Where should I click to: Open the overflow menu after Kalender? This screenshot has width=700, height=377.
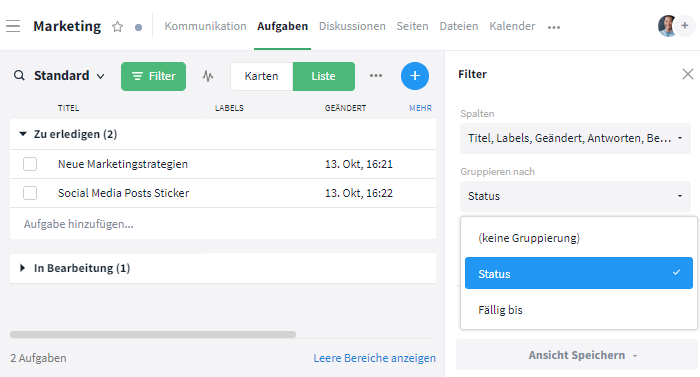point(554,27)
